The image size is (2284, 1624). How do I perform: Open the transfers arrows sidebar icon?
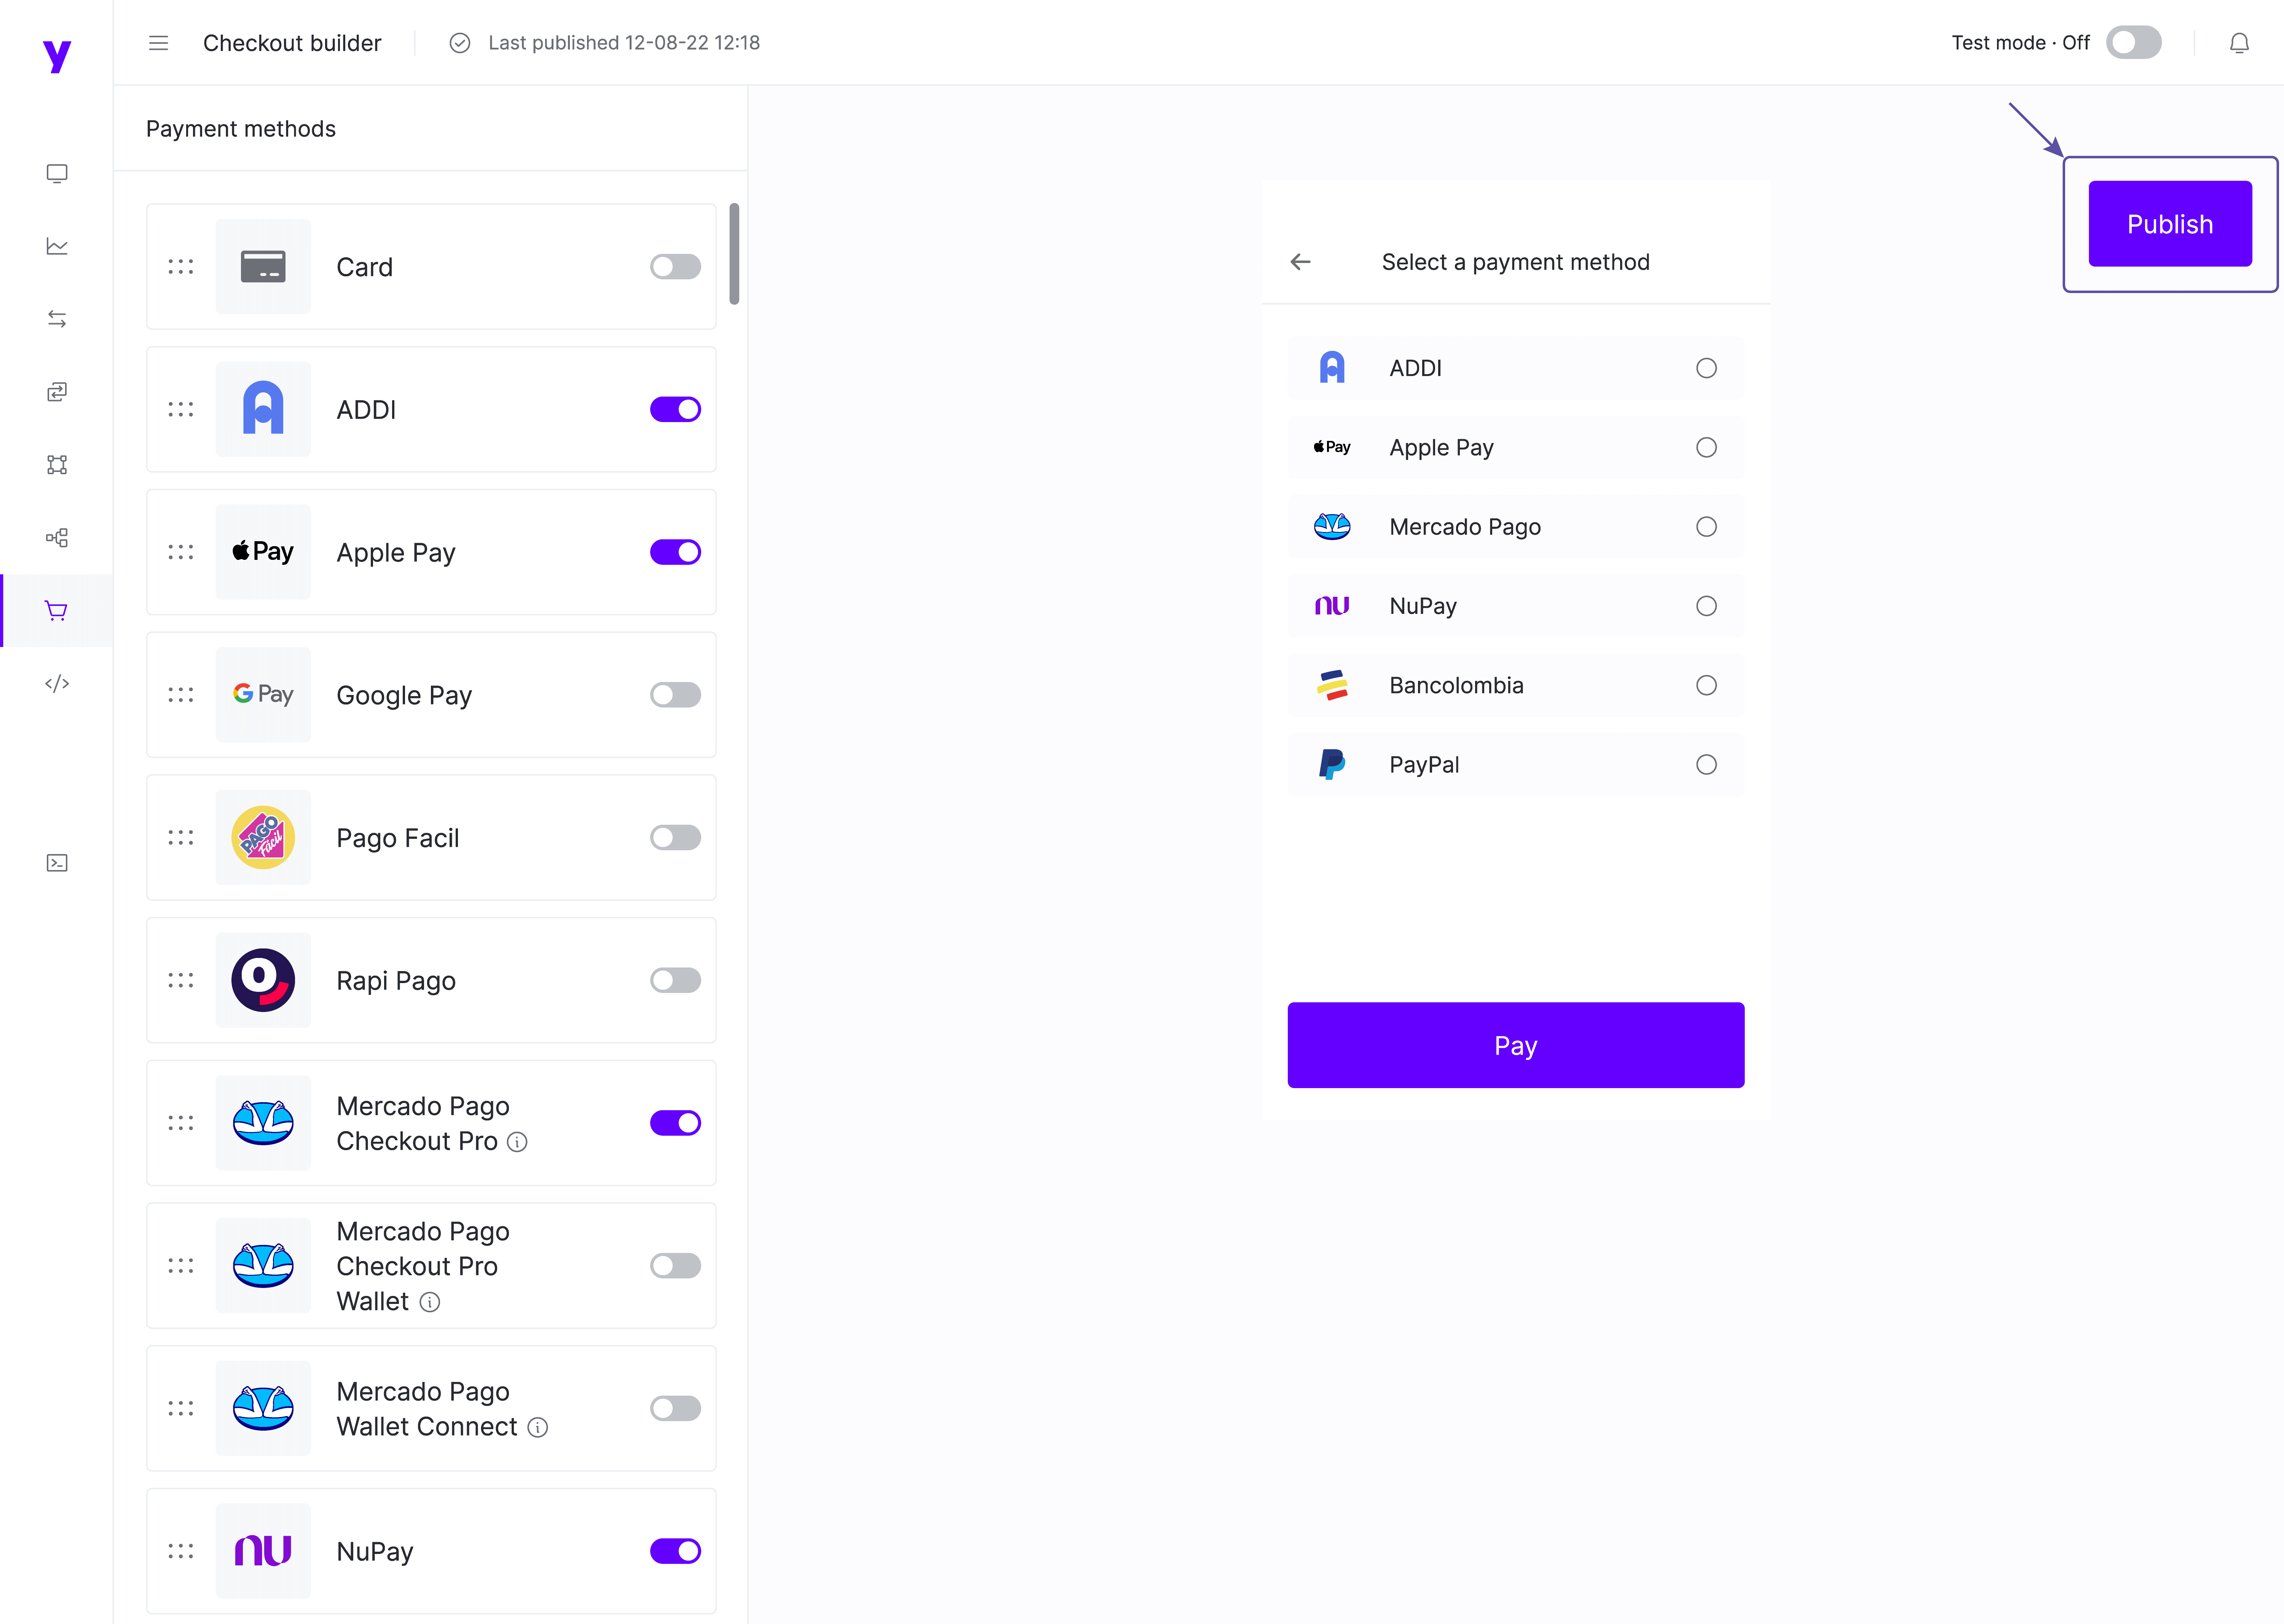tap(57, 319)
